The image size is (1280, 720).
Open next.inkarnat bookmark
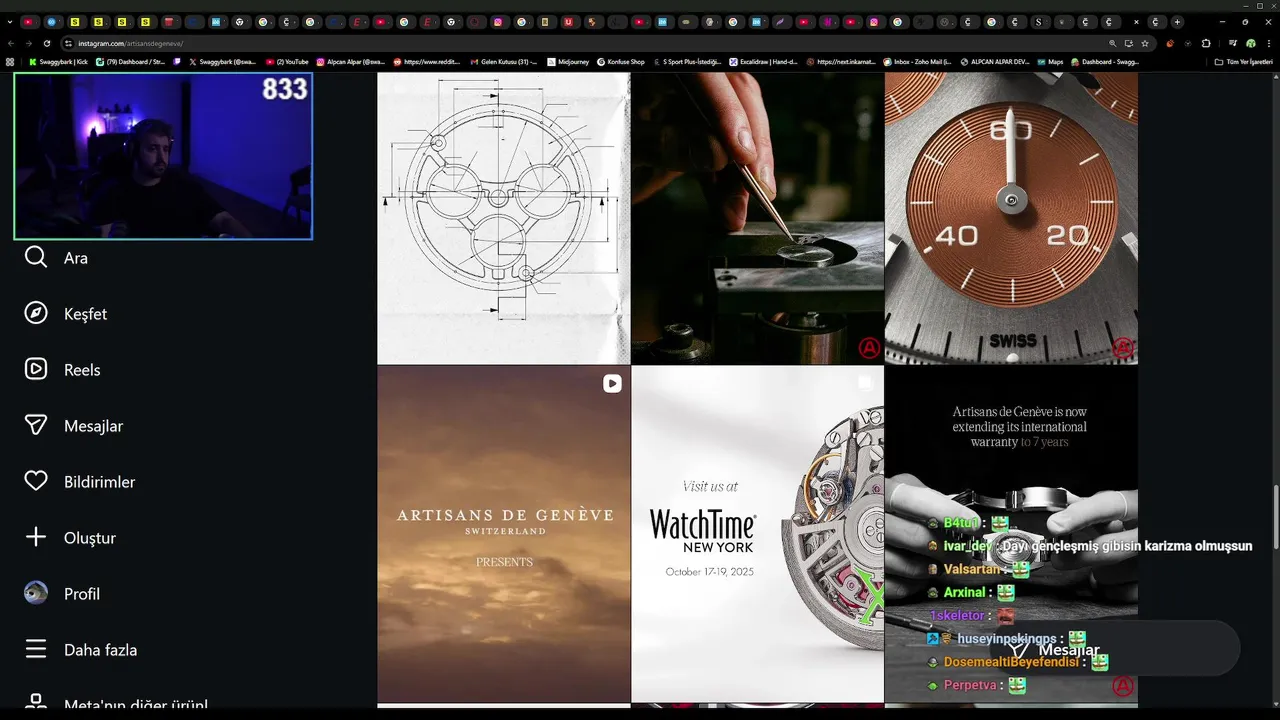click(x=841, y=62)
